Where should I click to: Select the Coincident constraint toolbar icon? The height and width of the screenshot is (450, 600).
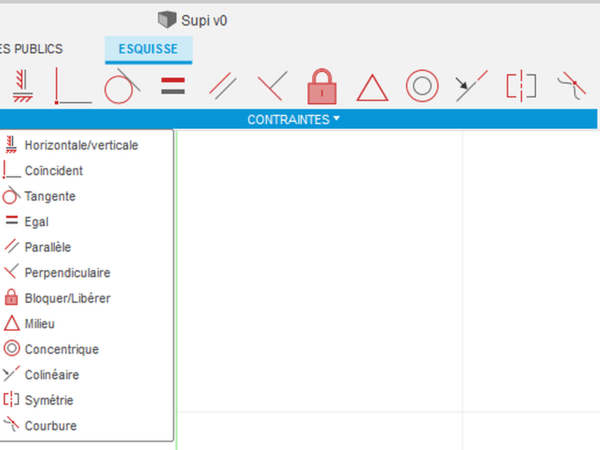[x=72, y=87]
